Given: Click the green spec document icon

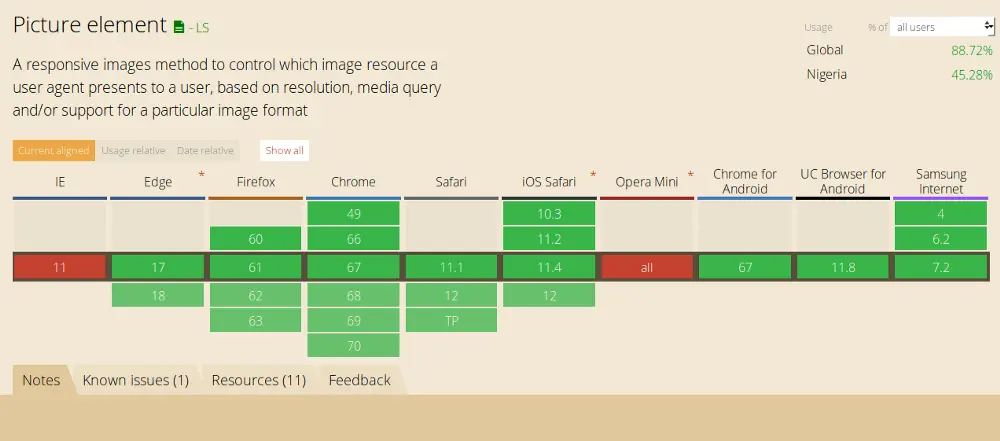Looking at the screenshot, I should coord(179,27).
